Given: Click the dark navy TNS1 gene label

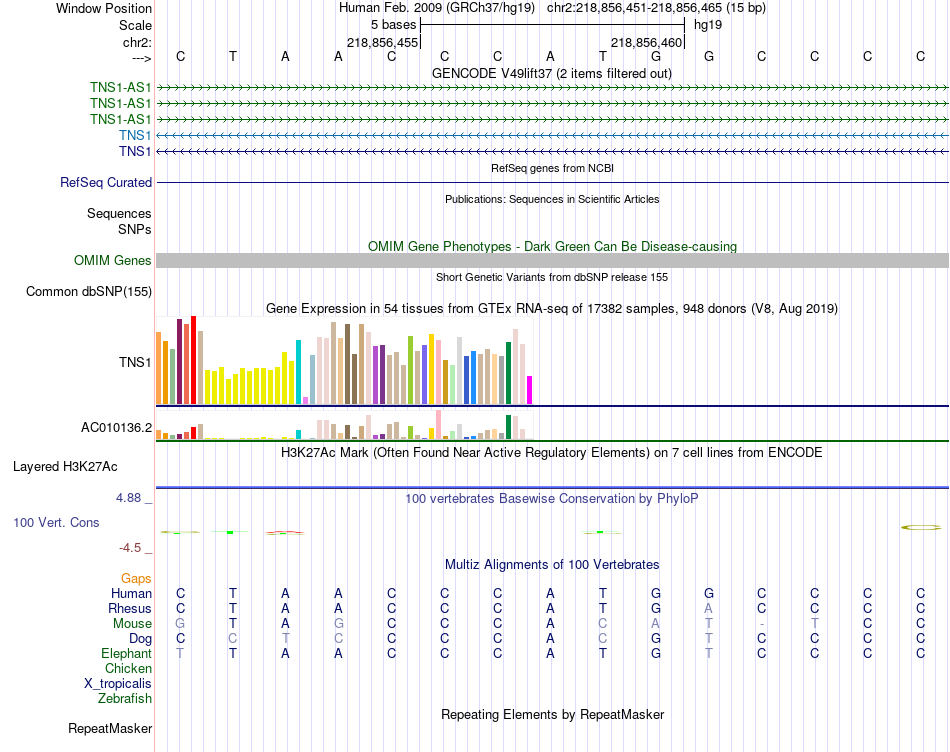Looking at the screenshot, I should [135, 151].
